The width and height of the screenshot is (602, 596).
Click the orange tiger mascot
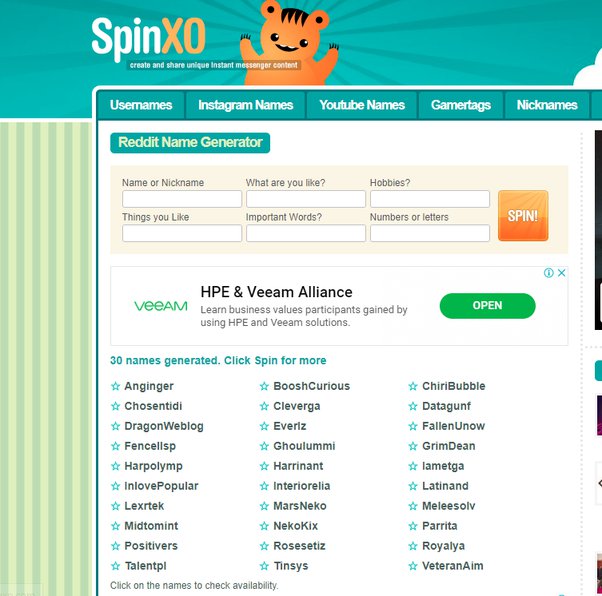(x=289, y=42)
